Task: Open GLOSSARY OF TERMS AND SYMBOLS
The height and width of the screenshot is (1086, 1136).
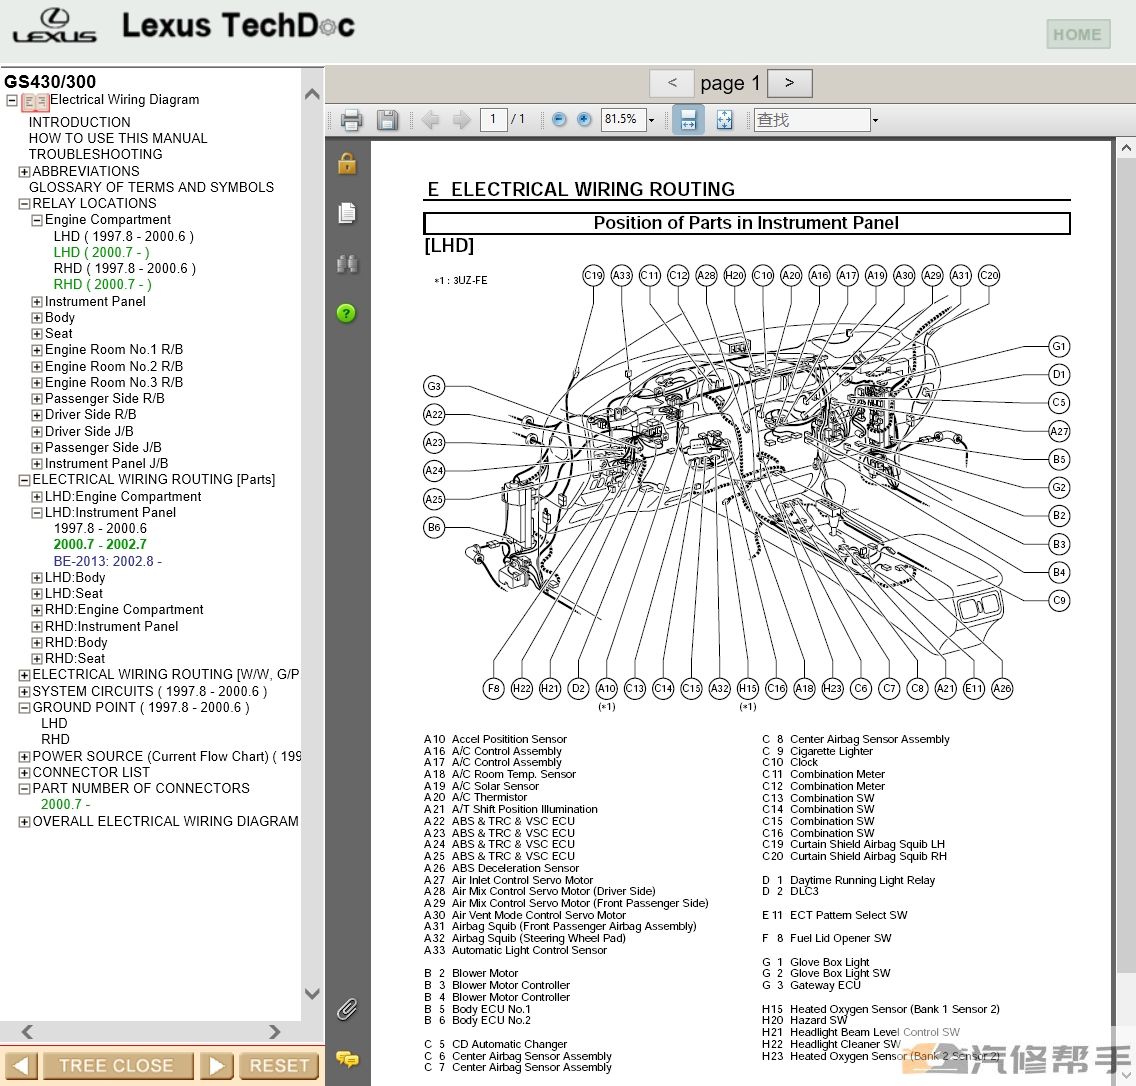Action: click(x=151, y=187)
